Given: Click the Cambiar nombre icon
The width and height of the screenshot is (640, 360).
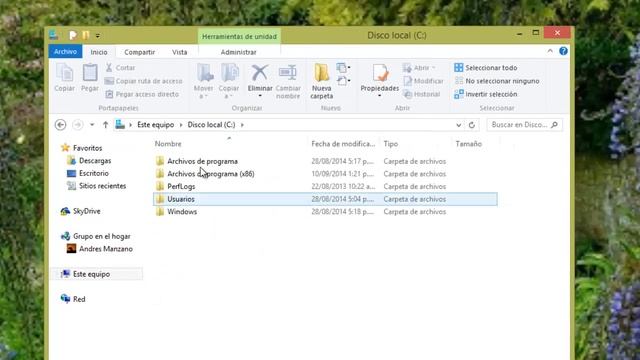Looking at the screenshot, I should [x=288, y=73].
